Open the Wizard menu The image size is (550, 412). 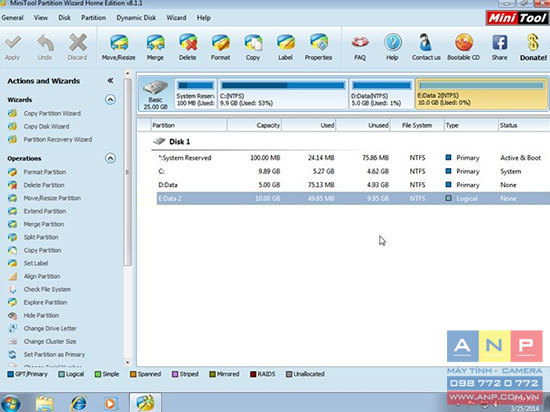(176, 18)
